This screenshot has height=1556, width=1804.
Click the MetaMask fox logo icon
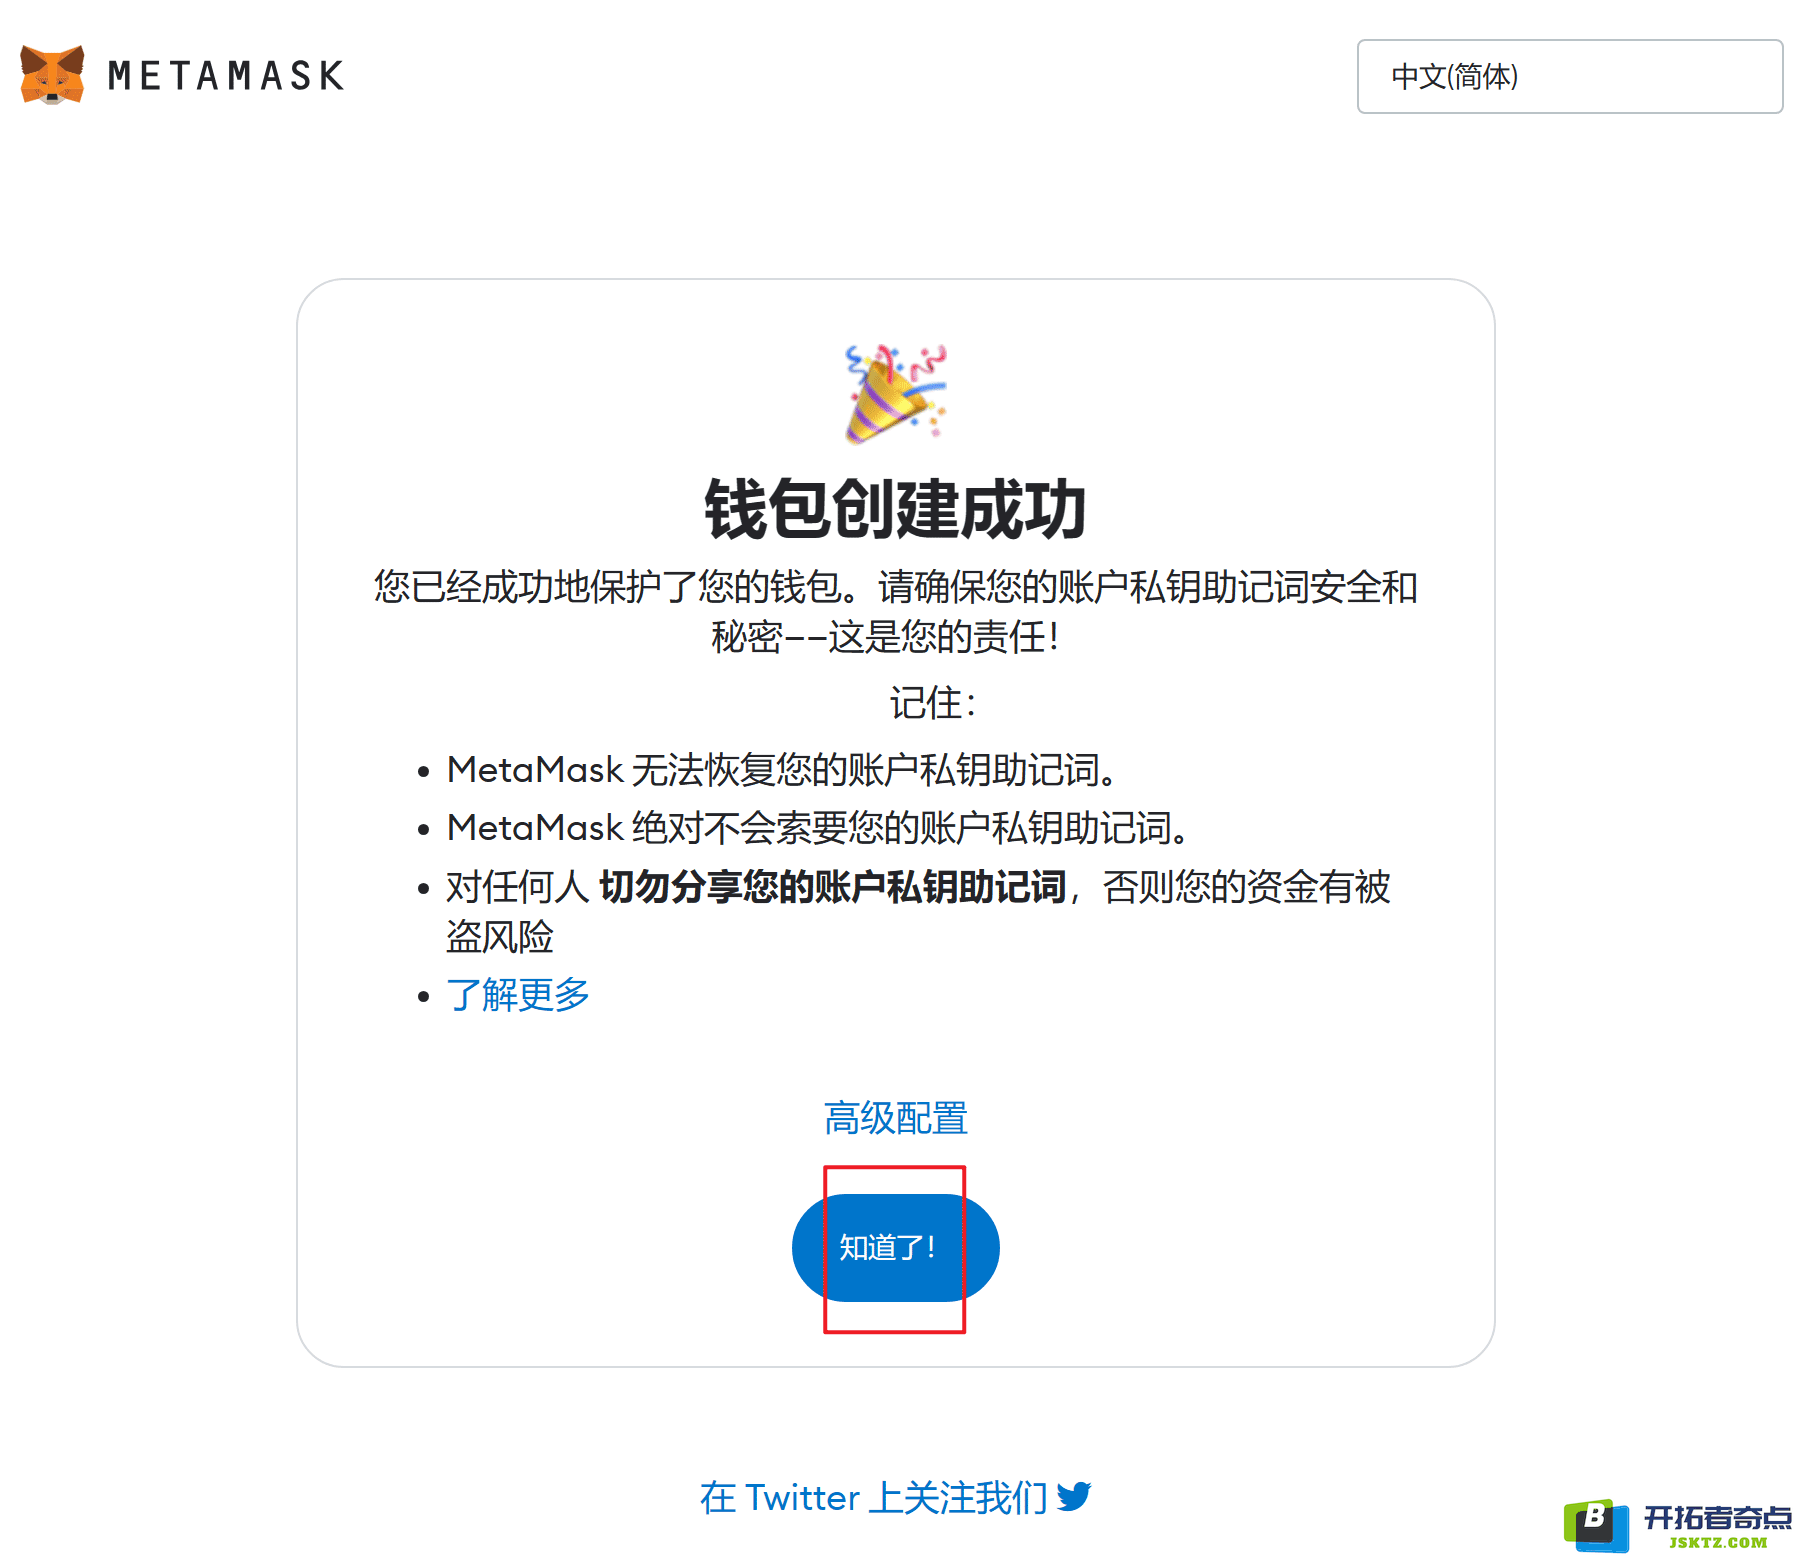point(52,75)
